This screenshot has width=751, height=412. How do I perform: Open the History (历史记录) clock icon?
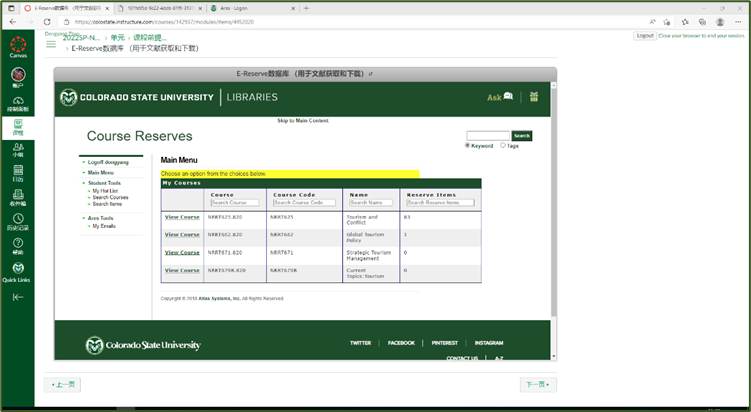pyautogui.click(x=18, y=223)
